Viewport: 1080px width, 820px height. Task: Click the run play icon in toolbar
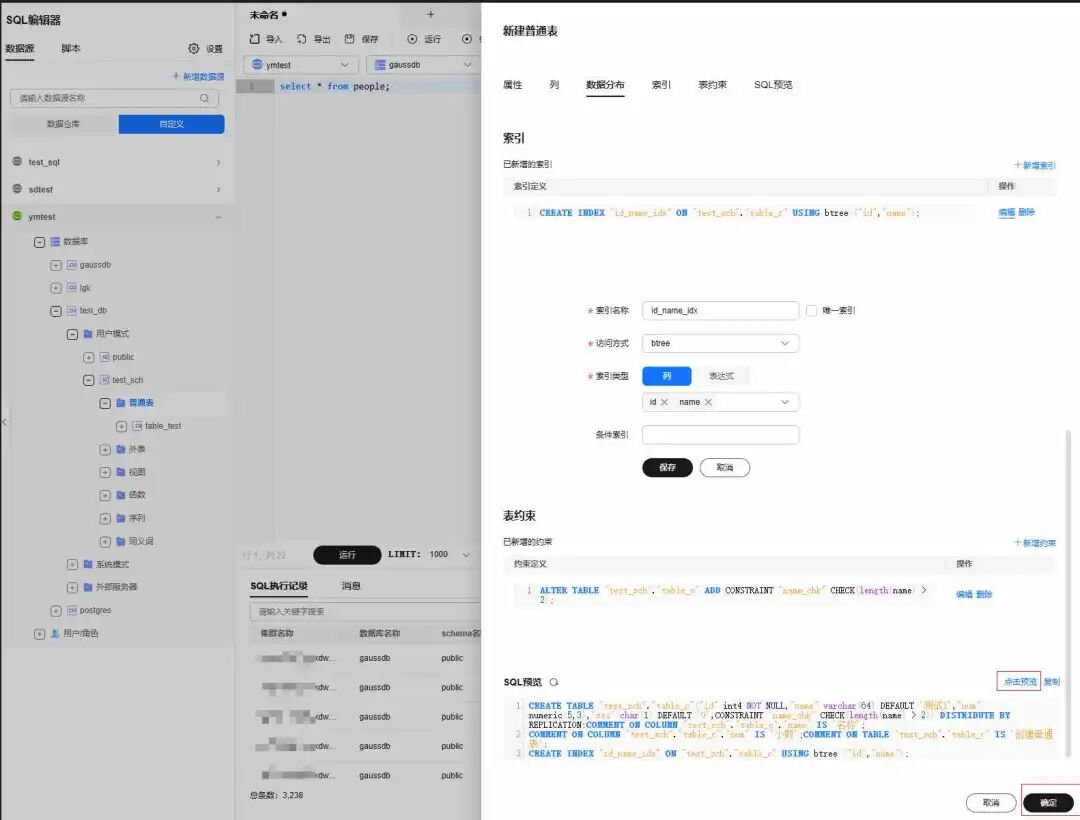click(412, 39)
